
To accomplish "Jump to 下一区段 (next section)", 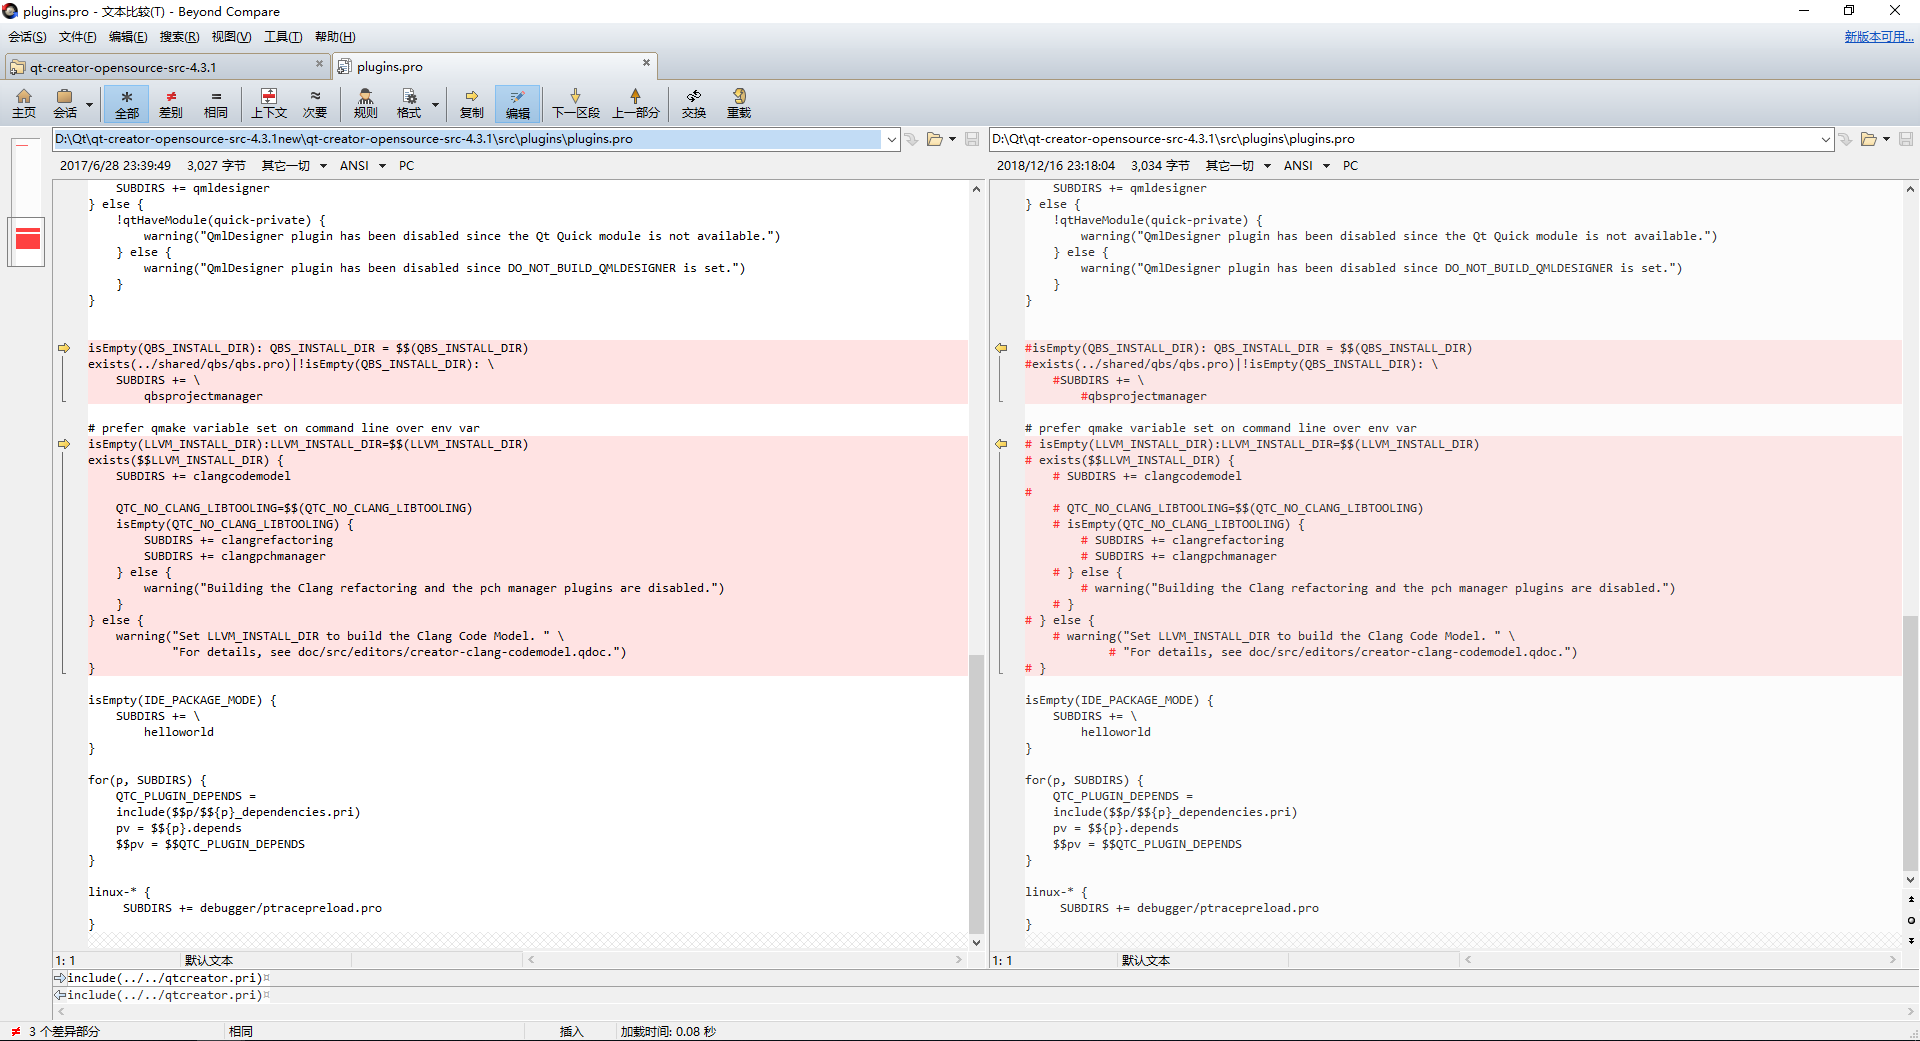I will [575, 104].
